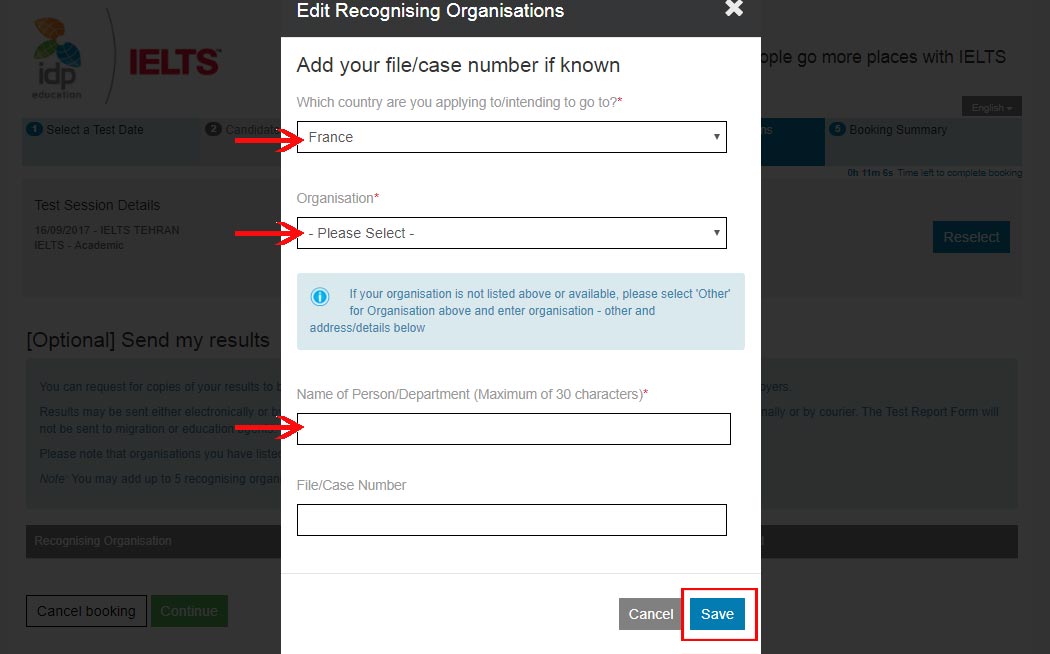Click the red IELTS logo

click(175, 62)
